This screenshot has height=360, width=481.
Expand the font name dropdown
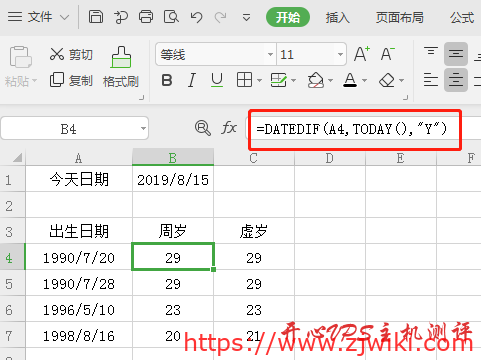click(x=270, y=54)
